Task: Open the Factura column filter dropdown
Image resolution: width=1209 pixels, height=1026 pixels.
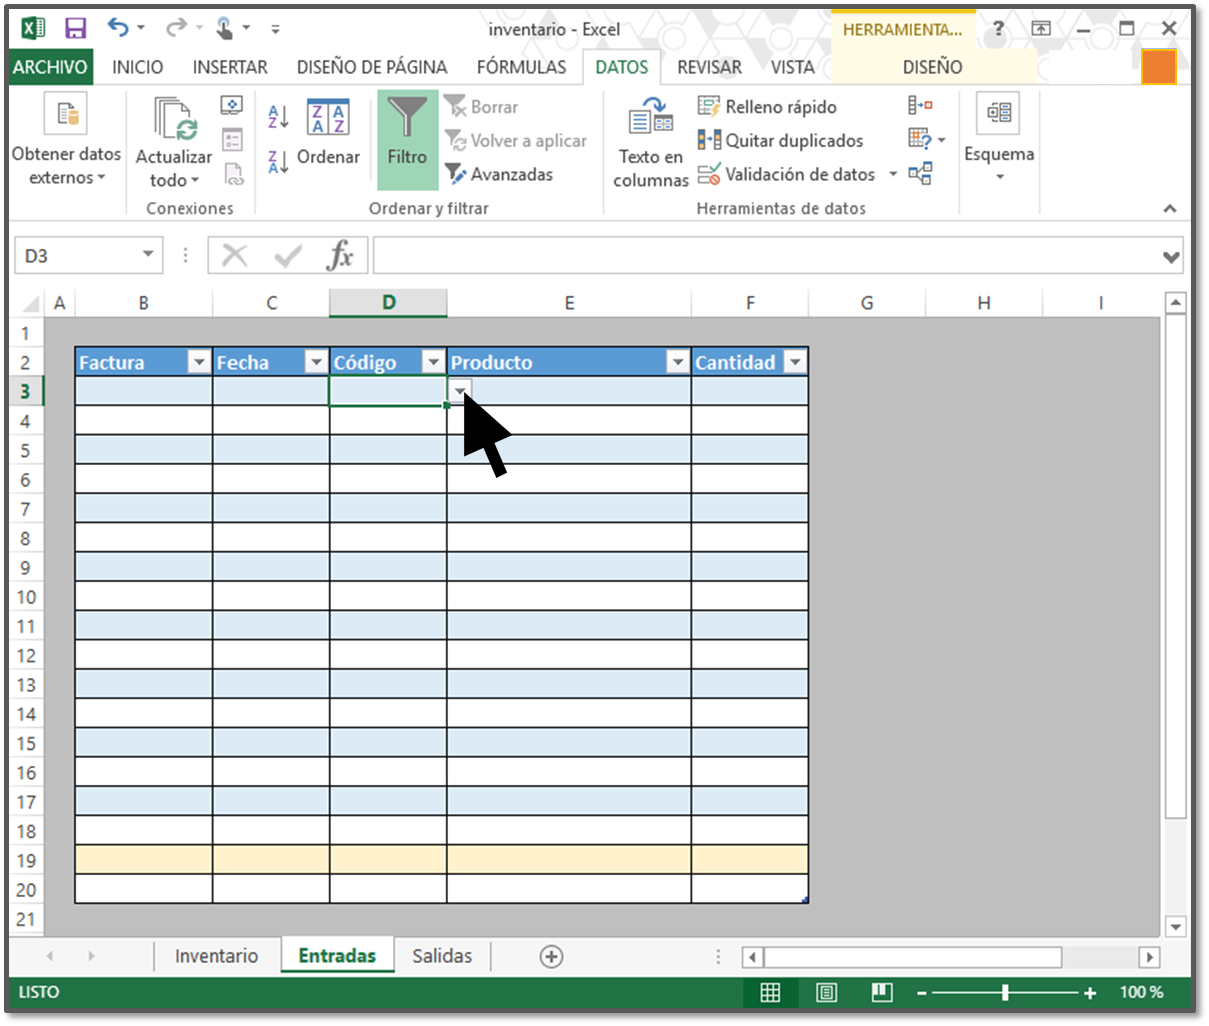Action: tap(199, 362)
